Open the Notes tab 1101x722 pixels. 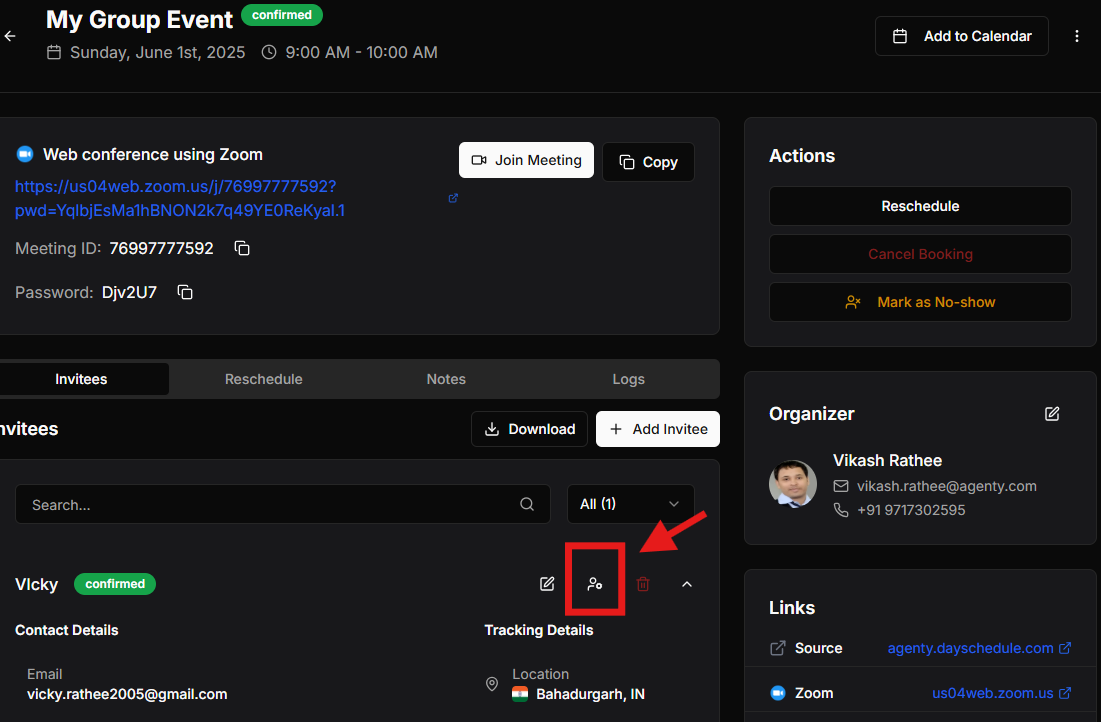coord(446,379)
